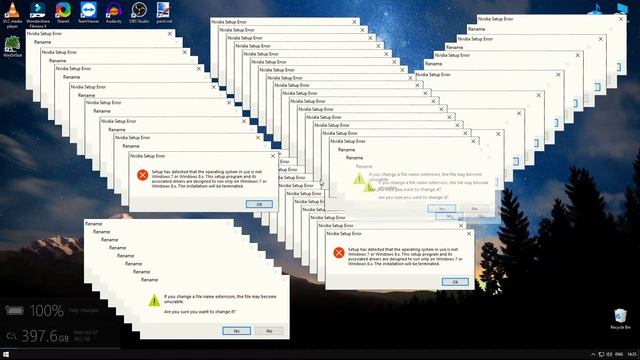Select the Recycle Bin desktop icon

(620, 319)
